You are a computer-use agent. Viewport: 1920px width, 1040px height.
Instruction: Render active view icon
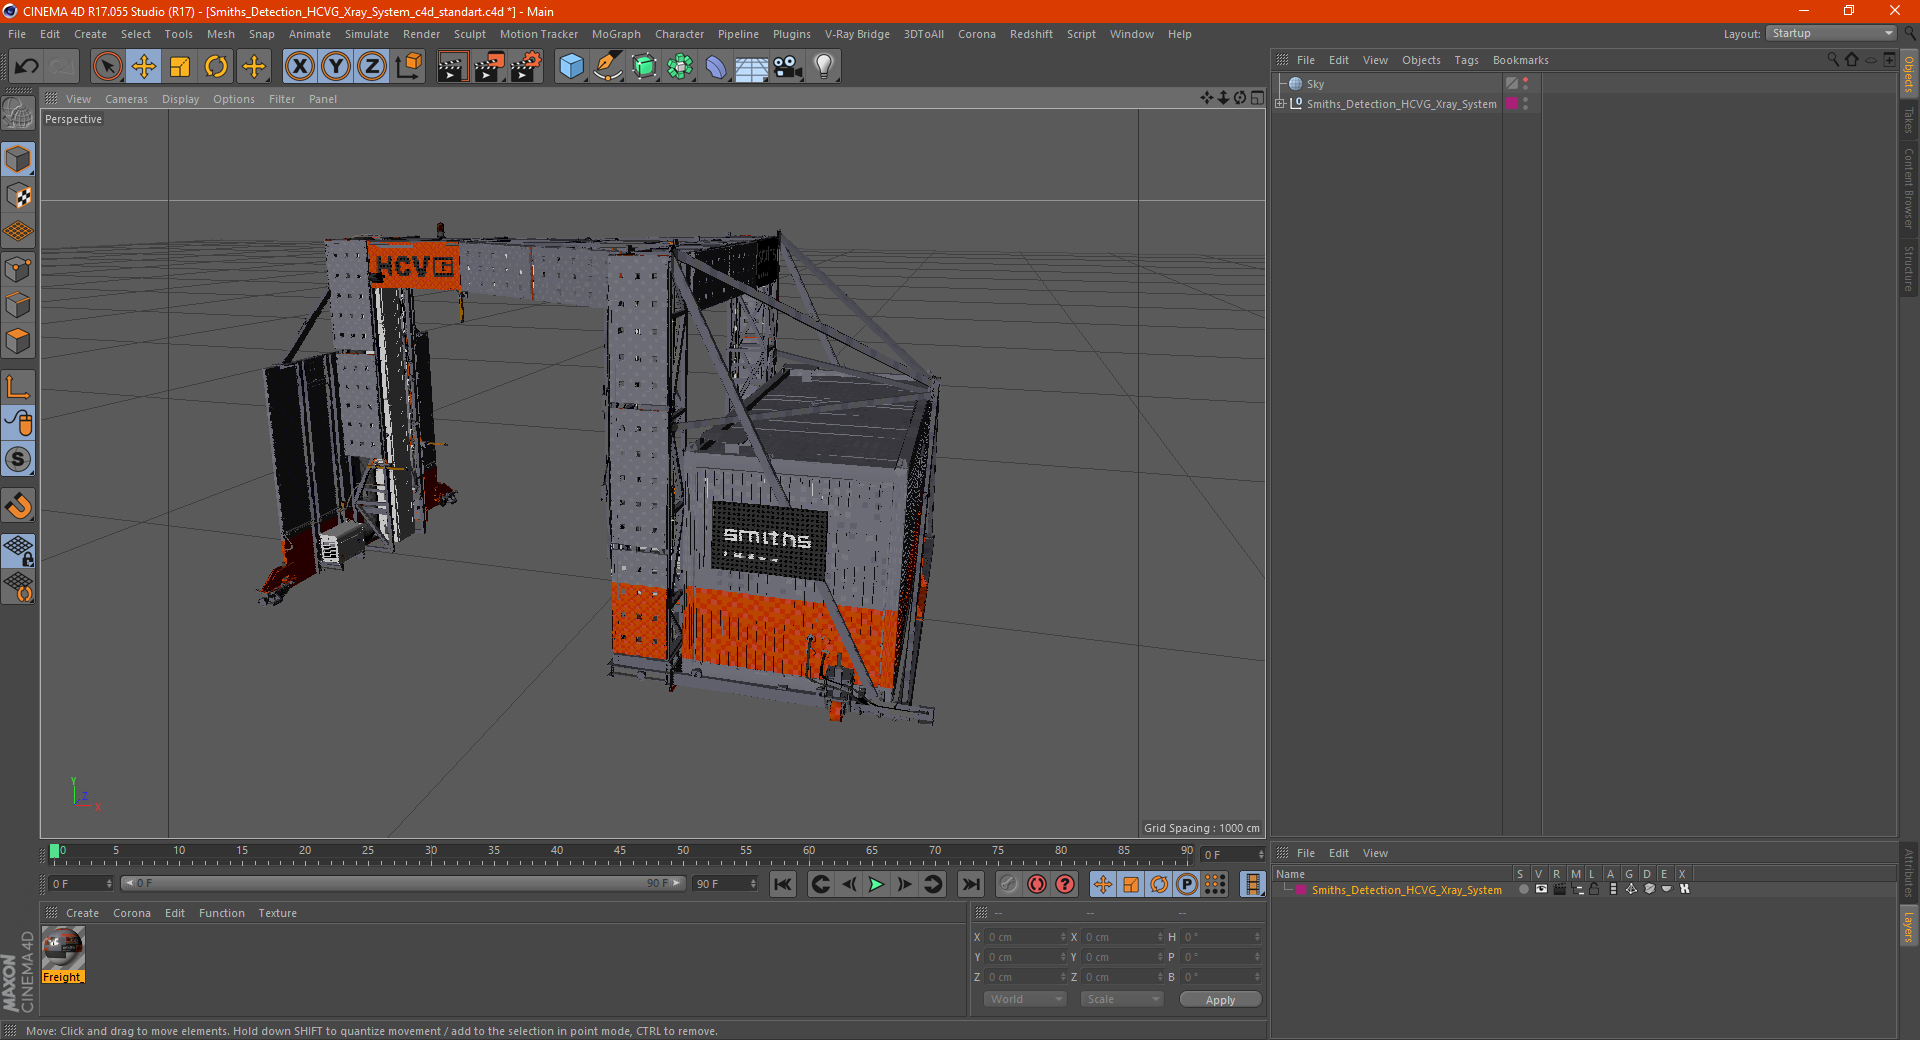coord(452,67)
